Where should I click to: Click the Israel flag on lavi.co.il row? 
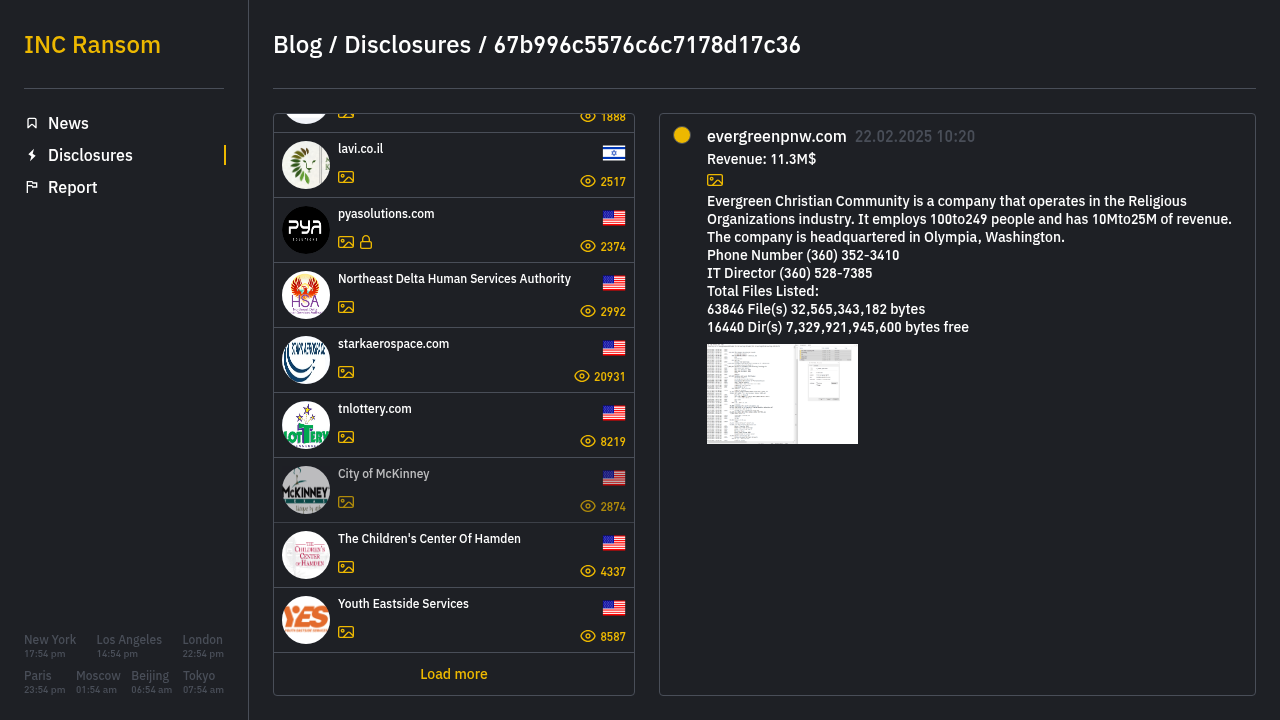pos(614,153)
